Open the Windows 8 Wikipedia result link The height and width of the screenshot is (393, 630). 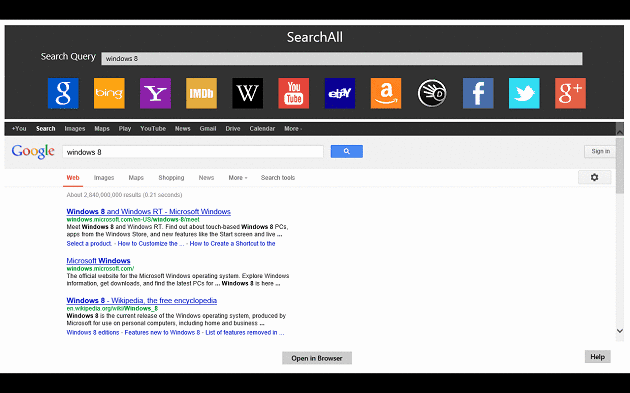(x=141, y=300)
